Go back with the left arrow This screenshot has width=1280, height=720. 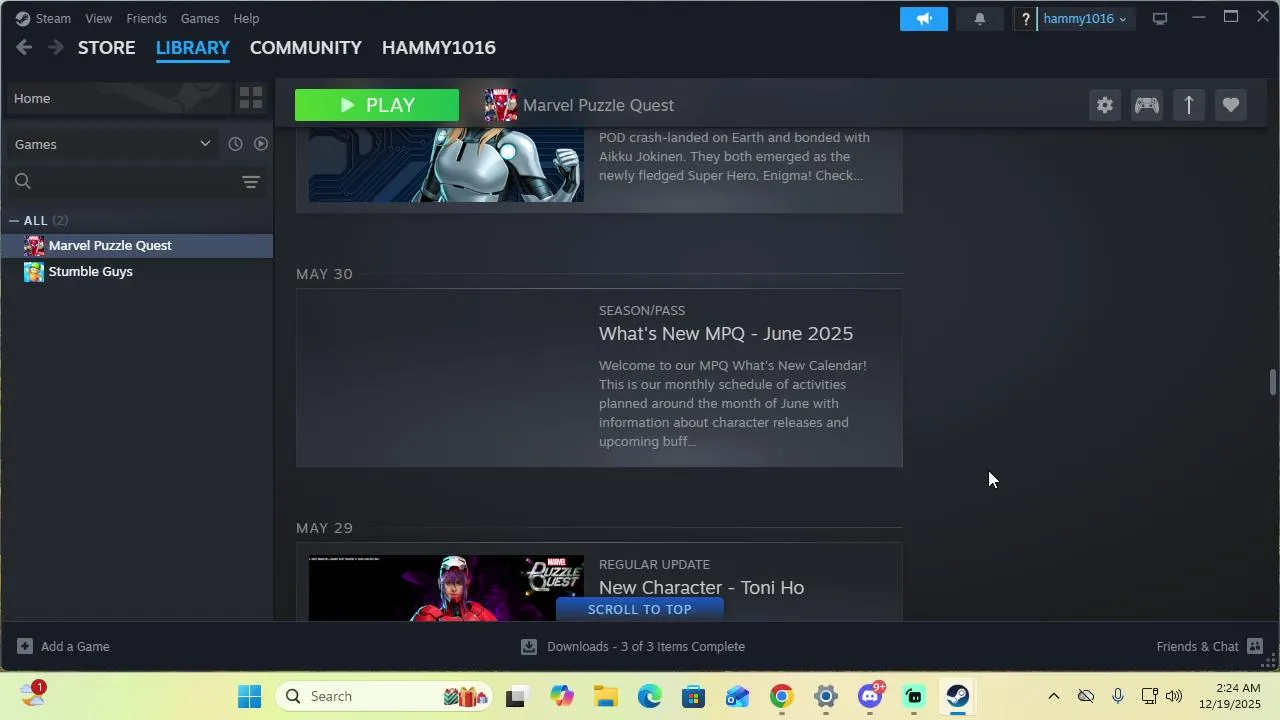pyautogui.click(x=24, y=47)
